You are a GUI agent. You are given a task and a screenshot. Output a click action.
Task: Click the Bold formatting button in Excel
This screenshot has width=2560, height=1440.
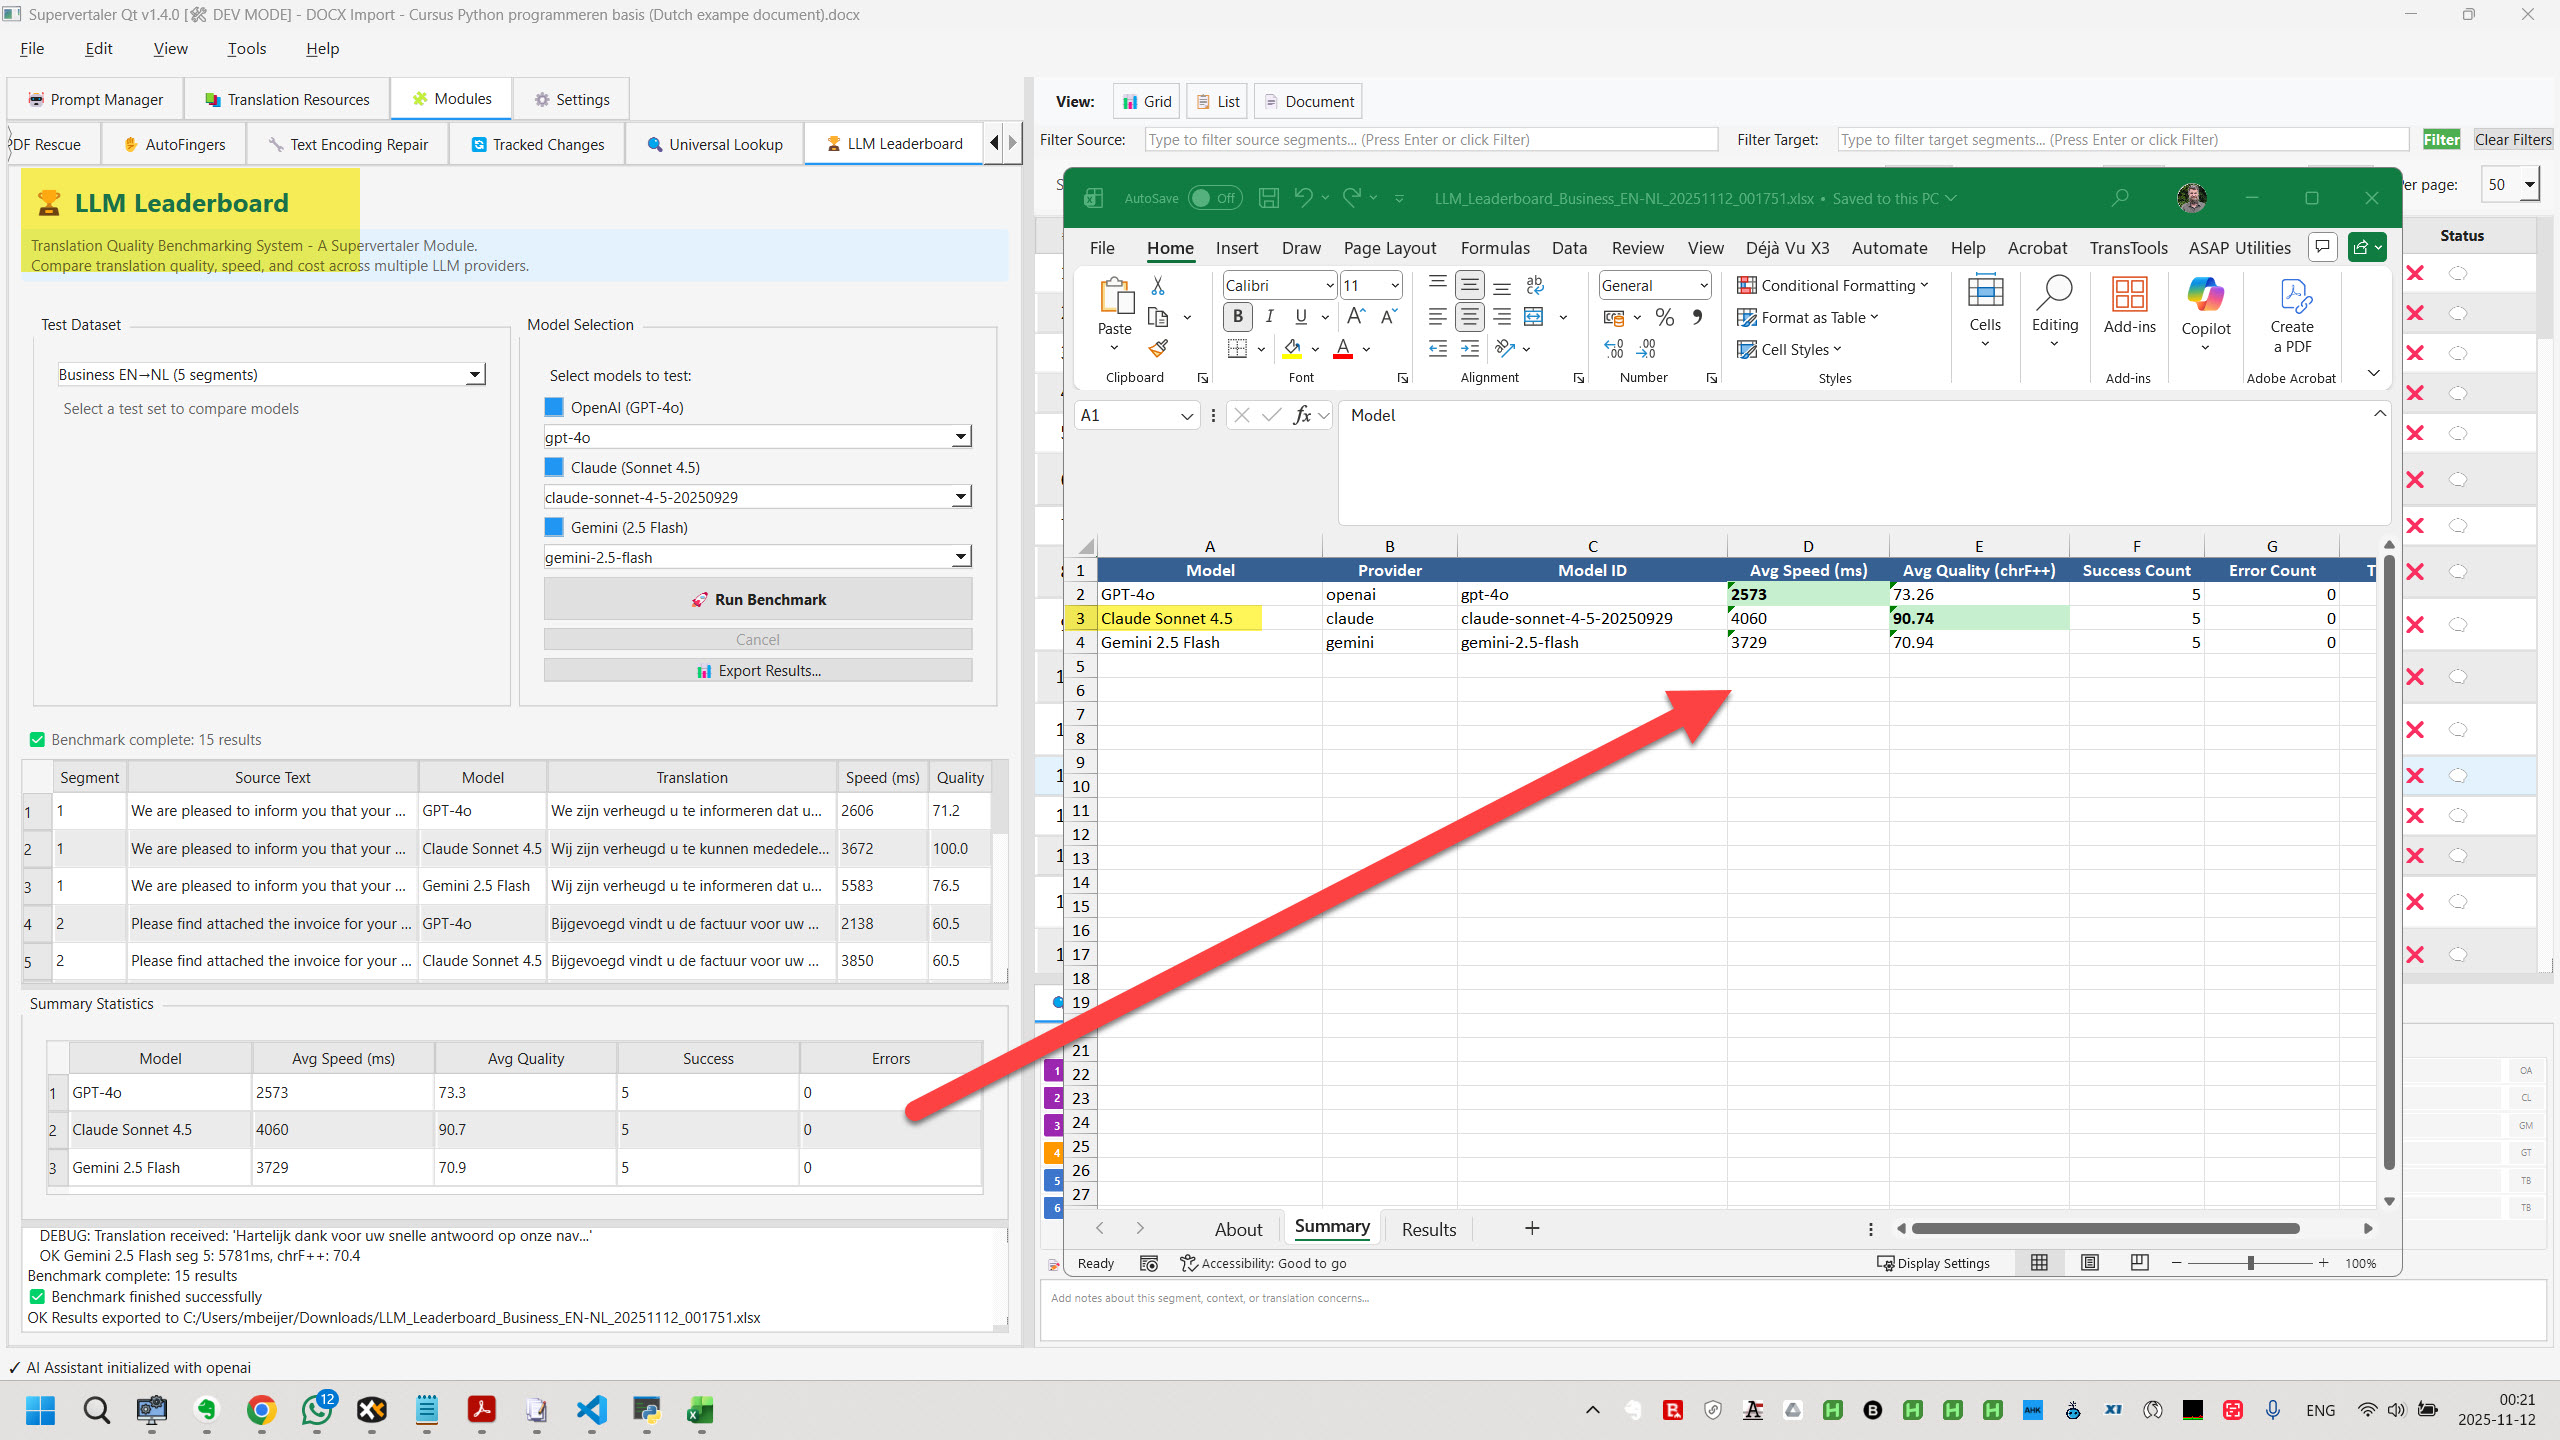(1237, 317)
